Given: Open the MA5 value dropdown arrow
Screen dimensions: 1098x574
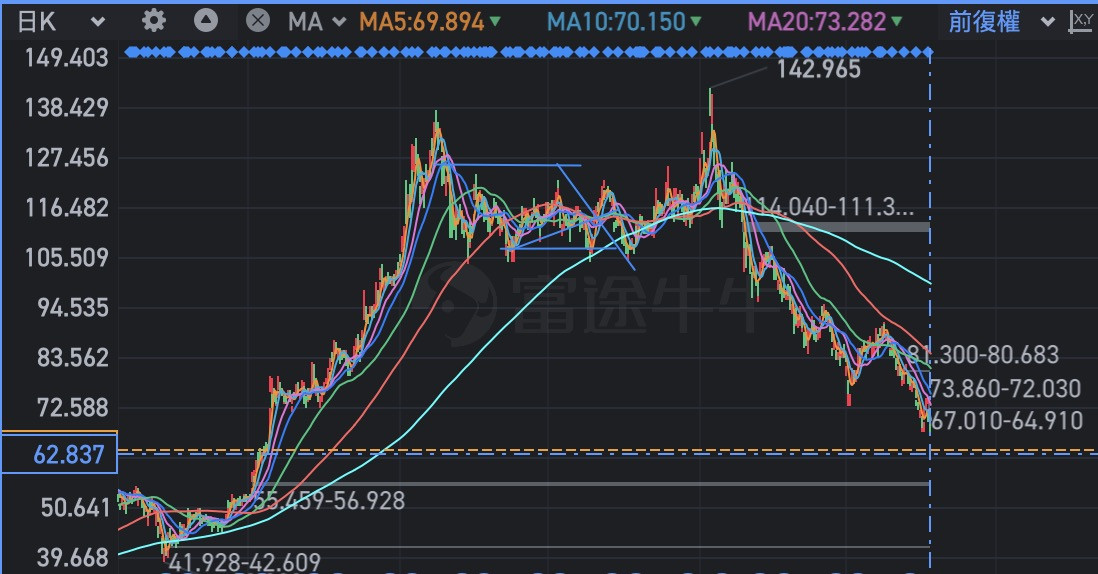Looking at the screenshot, I should tap(495, 22).
